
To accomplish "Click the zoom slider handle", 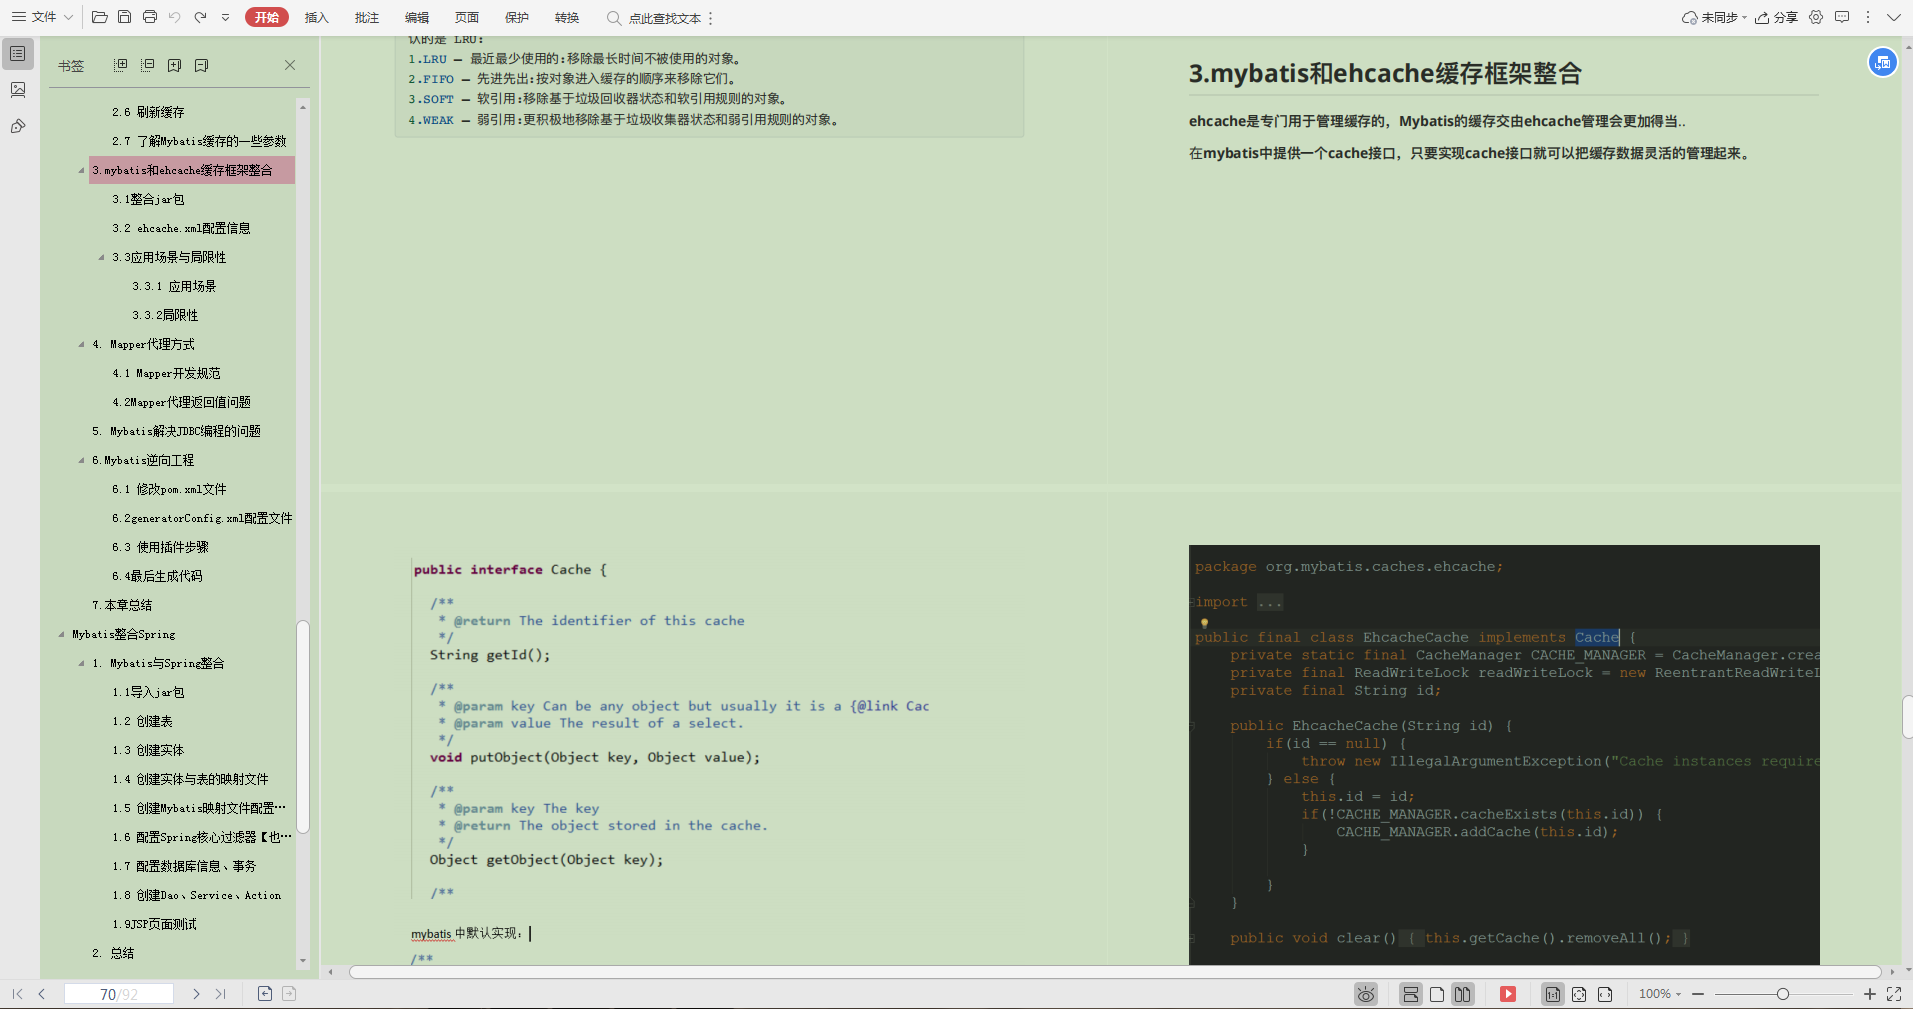I will tap(1782, 994).
